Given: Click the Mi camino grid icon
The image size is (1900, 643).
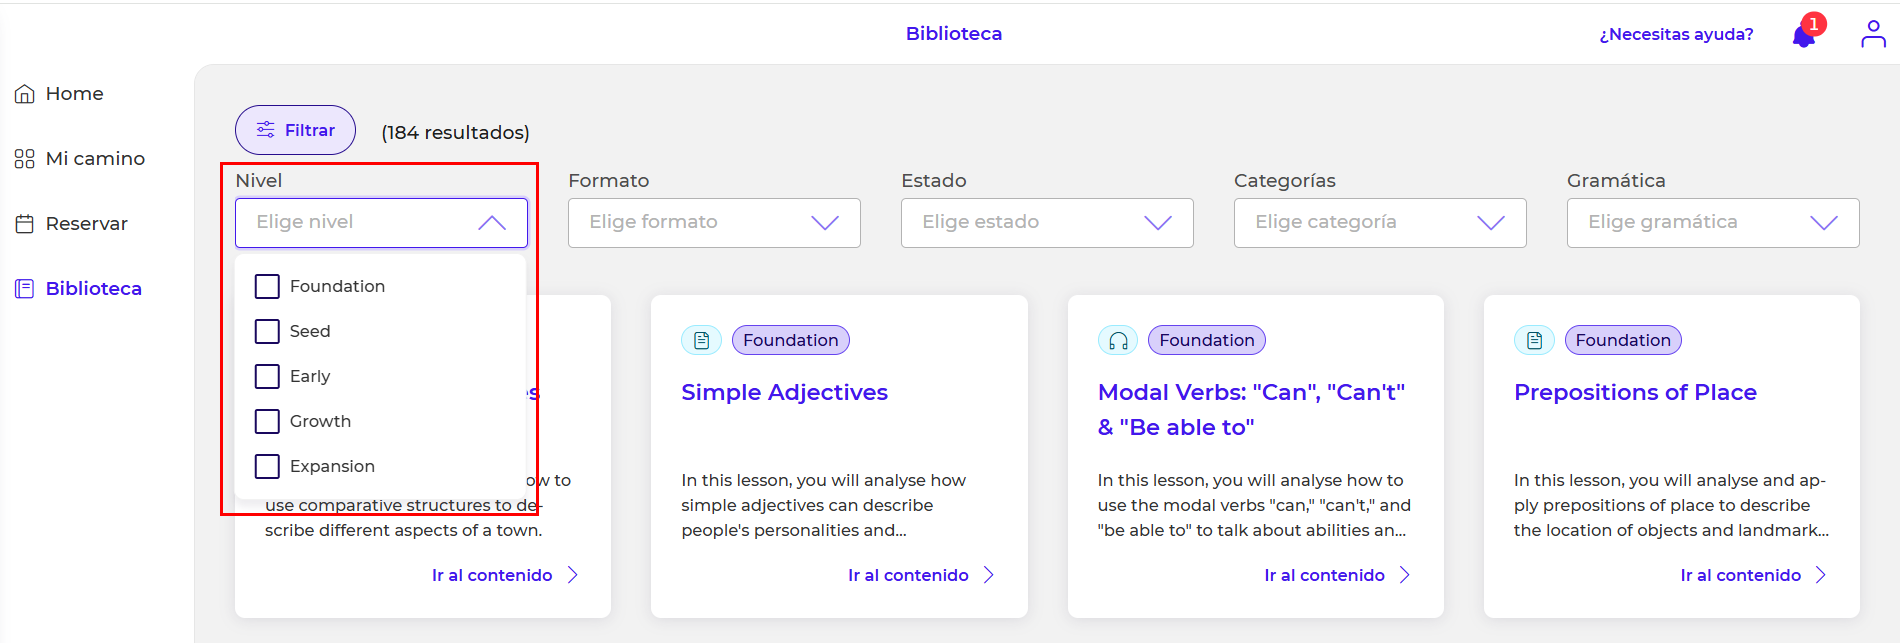Looking at the screenshot, I should click(x=25, y=159).
